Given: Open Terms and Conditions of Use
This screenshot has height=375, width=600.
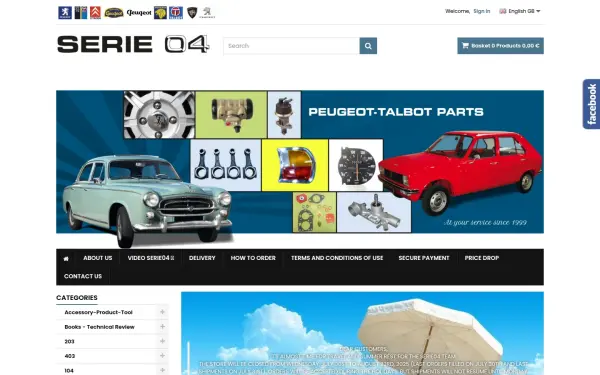Looking at the screenshot, I should click(x=337, y=258).
